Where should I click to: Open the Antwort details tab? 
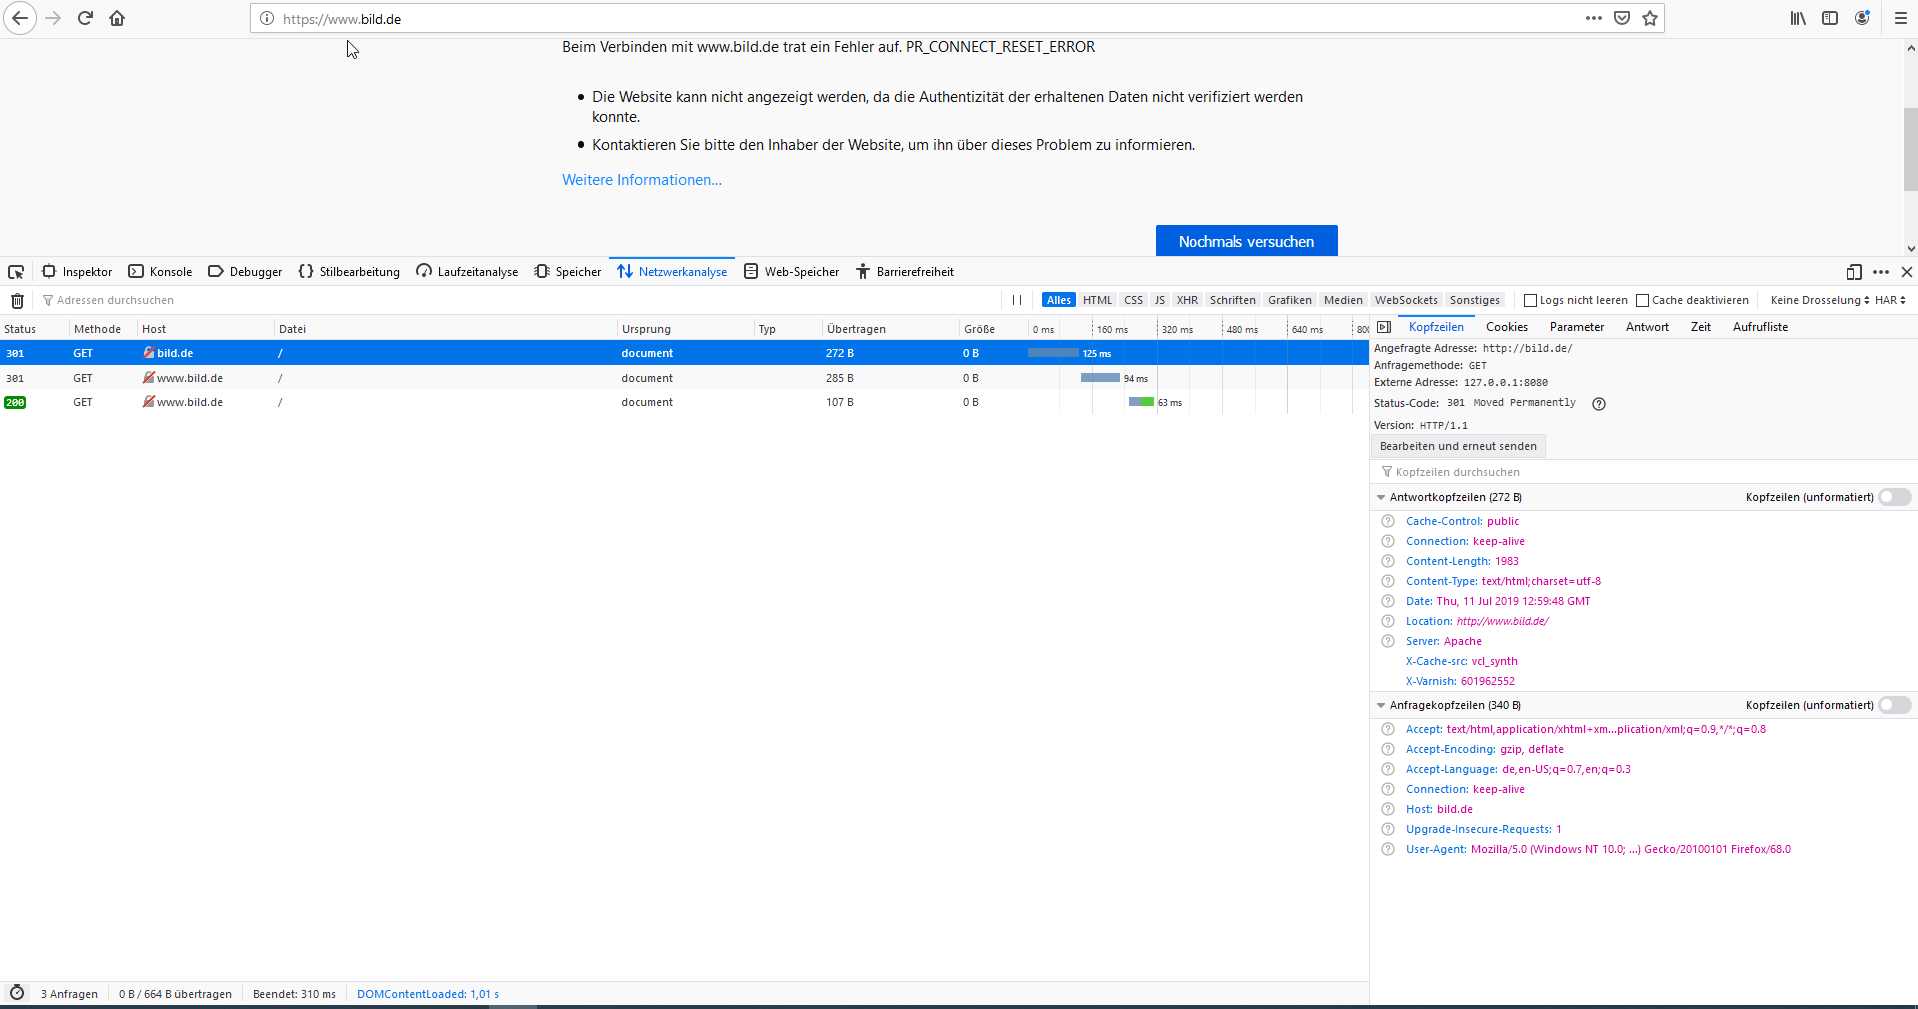1647,327
